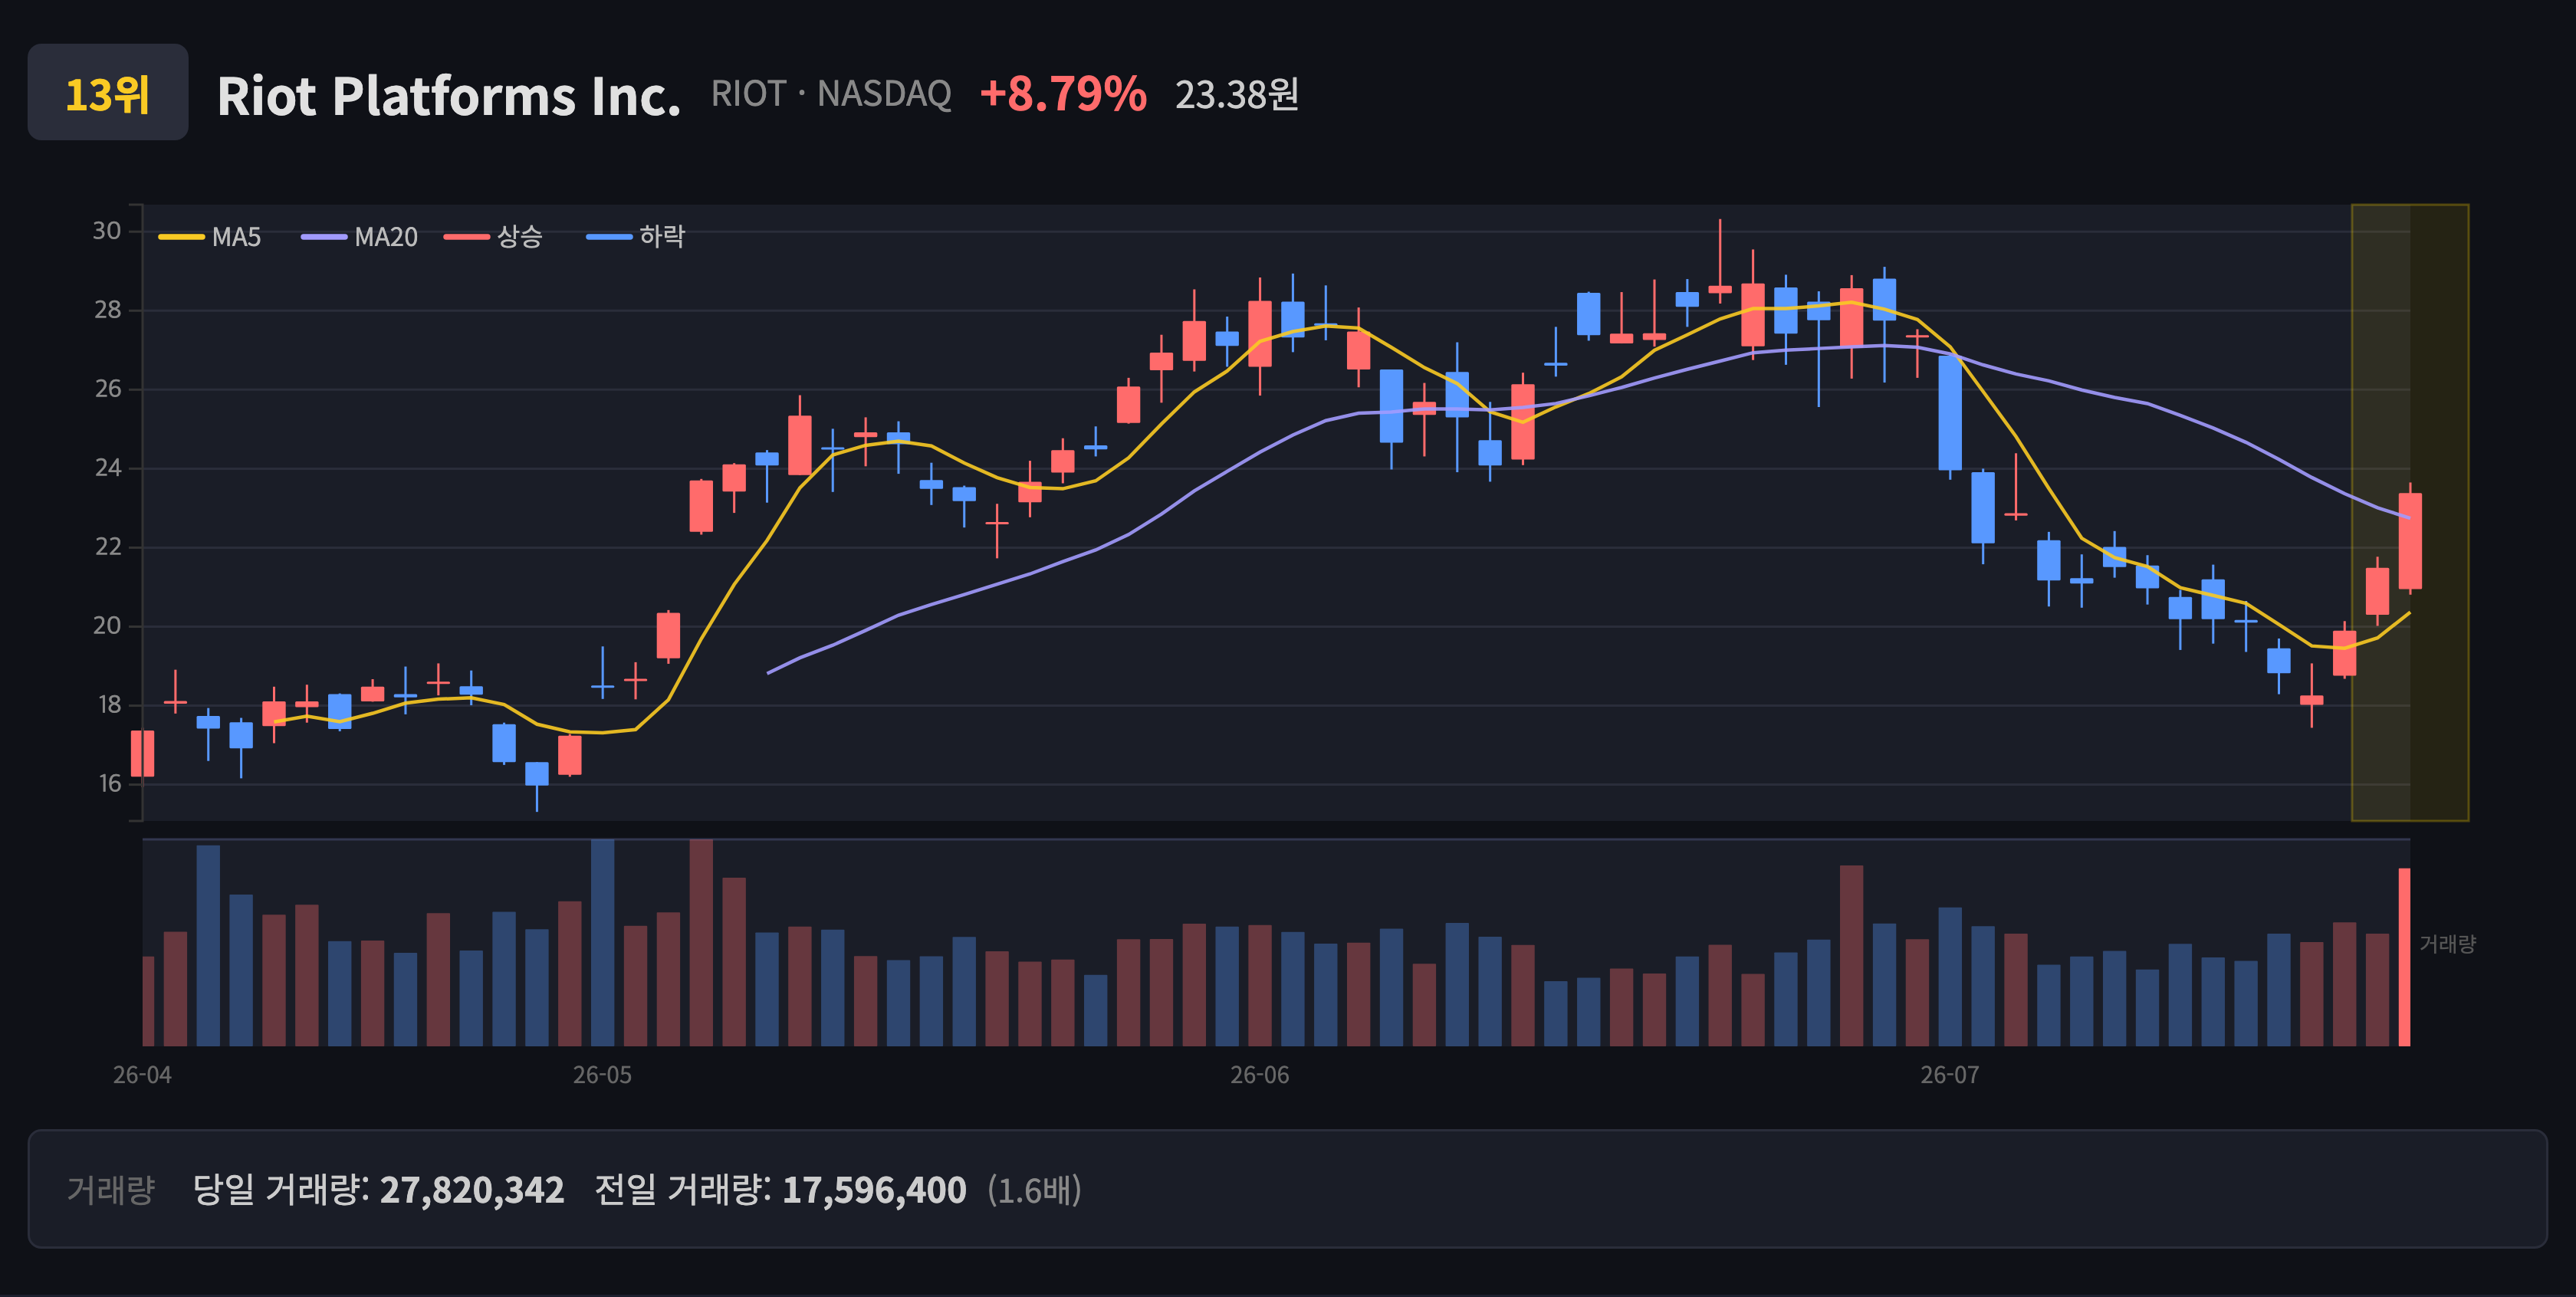Click the yellow MA5 legend line swatch
Viewport: 2576px width, 1297px height.
tap(181, 237)
